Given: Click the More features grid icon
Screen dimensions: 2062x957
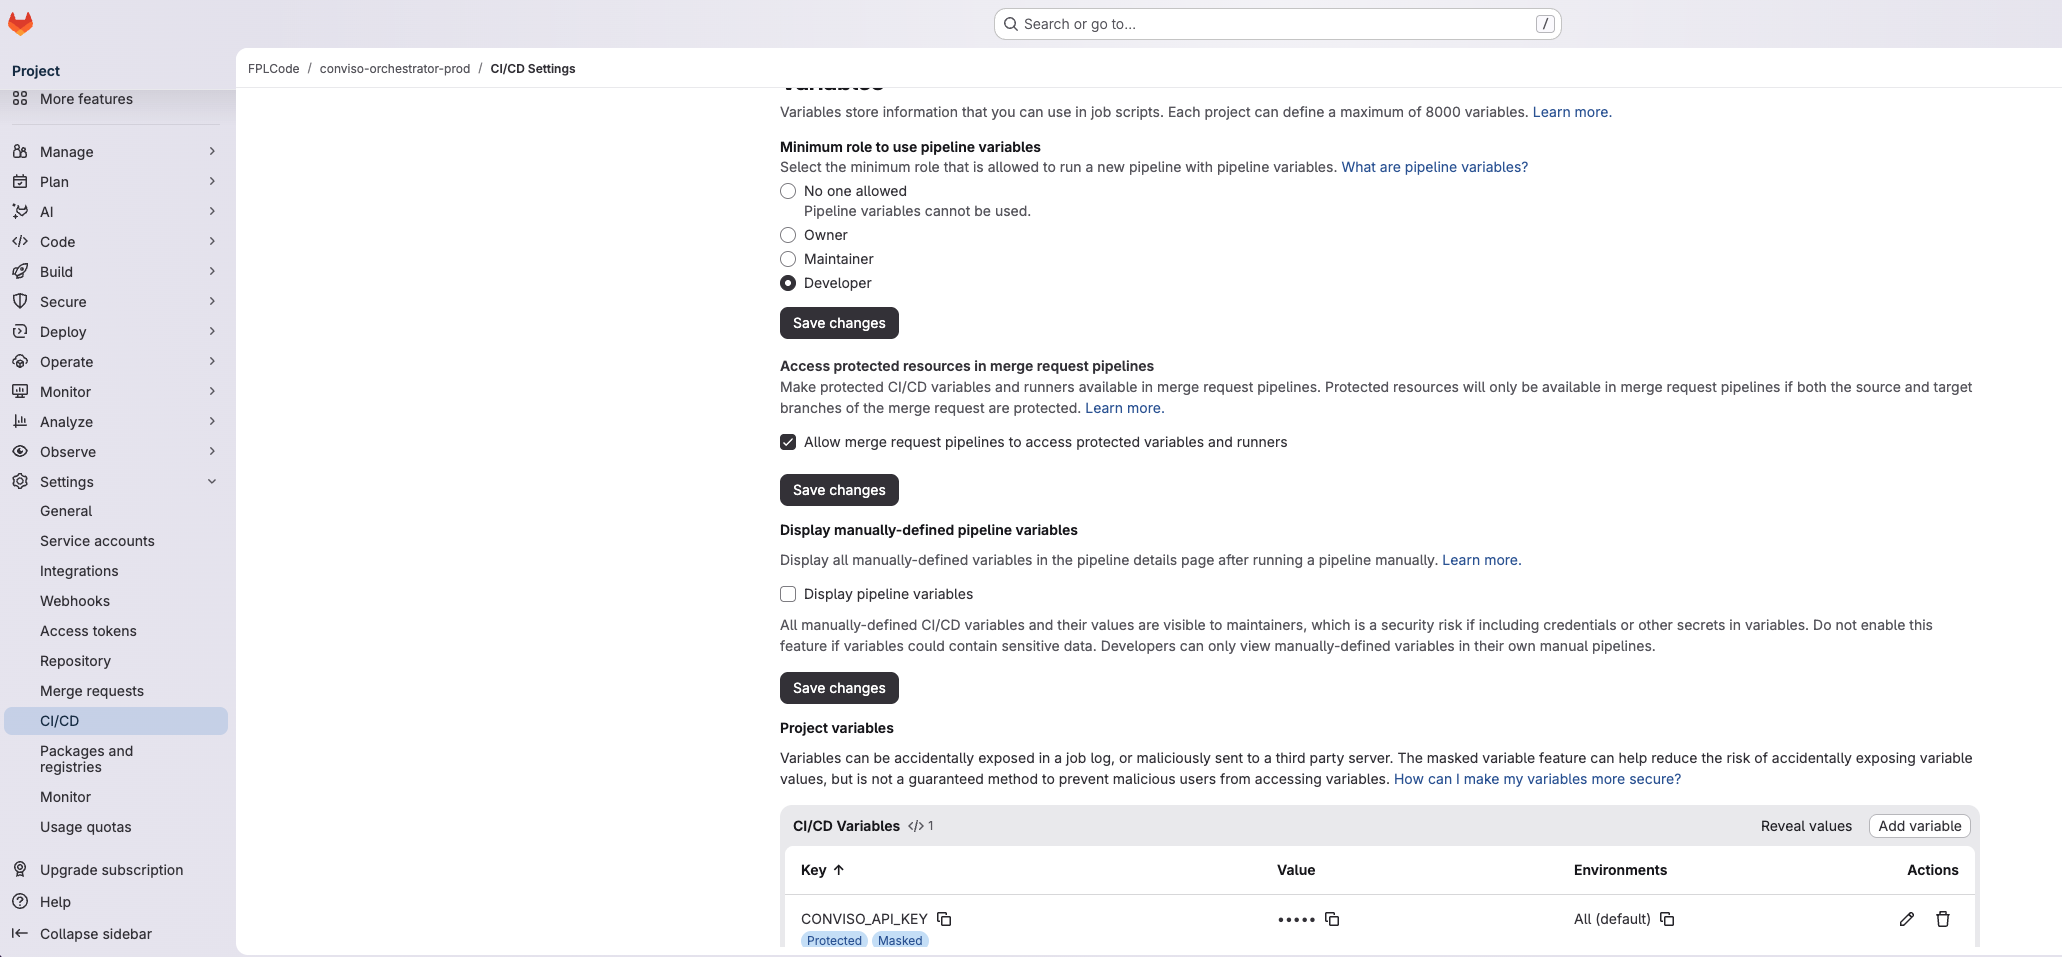Looking at the screenshot, I should [20, 99].
